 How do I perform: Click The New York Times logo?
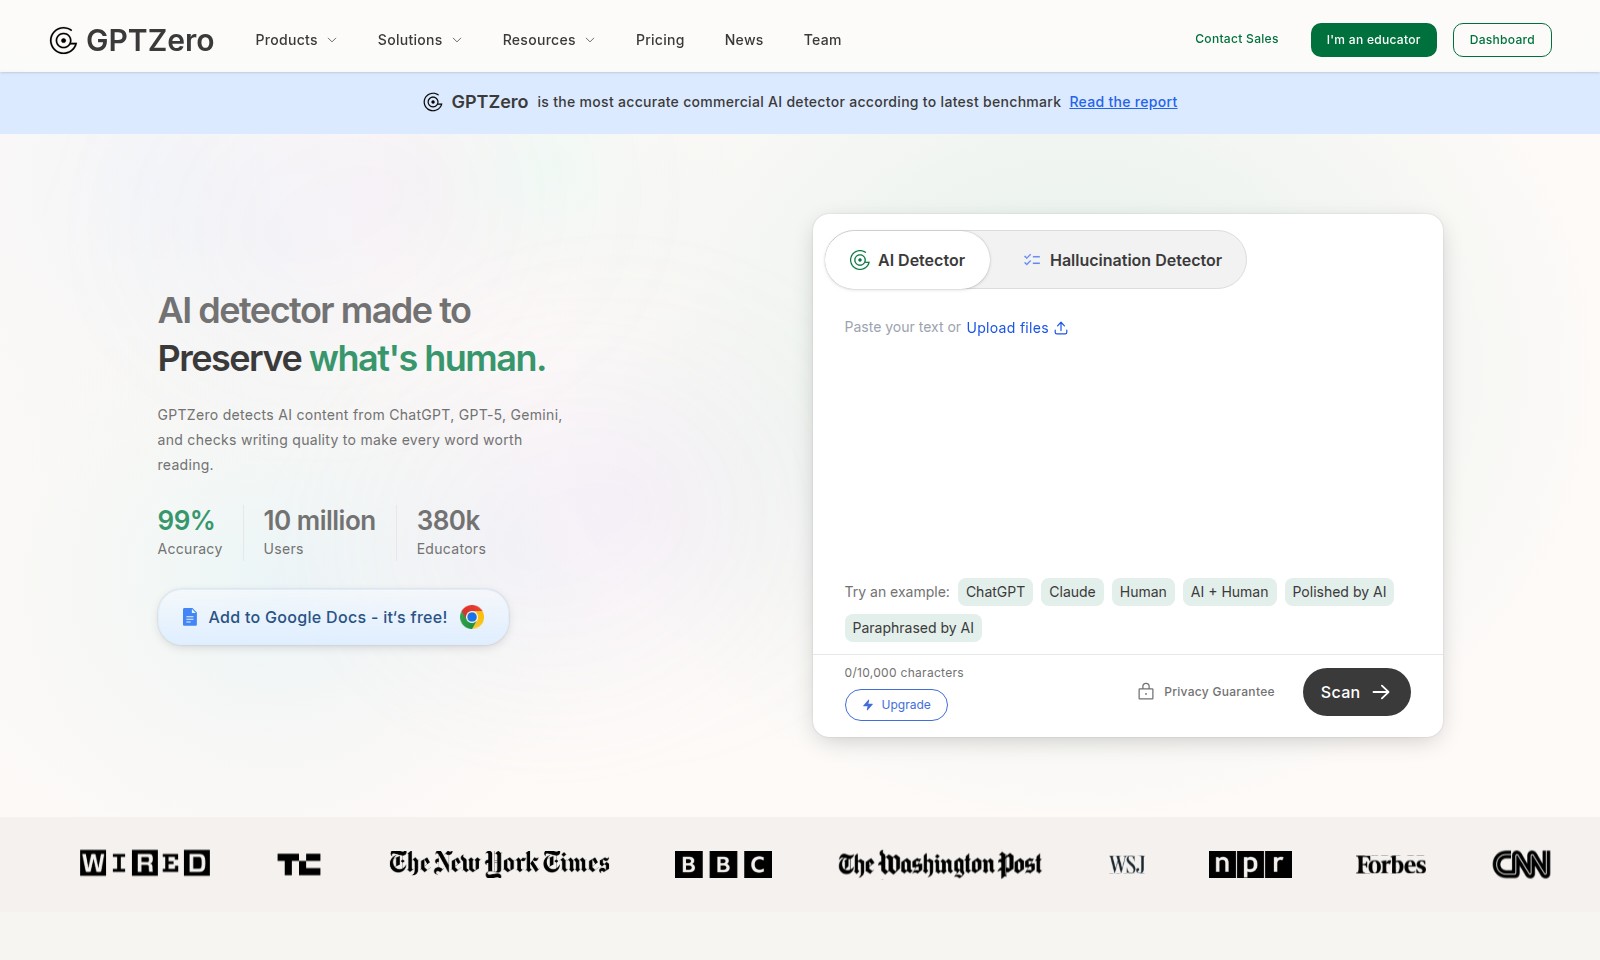pyautogui.click(x=499, y=863)
